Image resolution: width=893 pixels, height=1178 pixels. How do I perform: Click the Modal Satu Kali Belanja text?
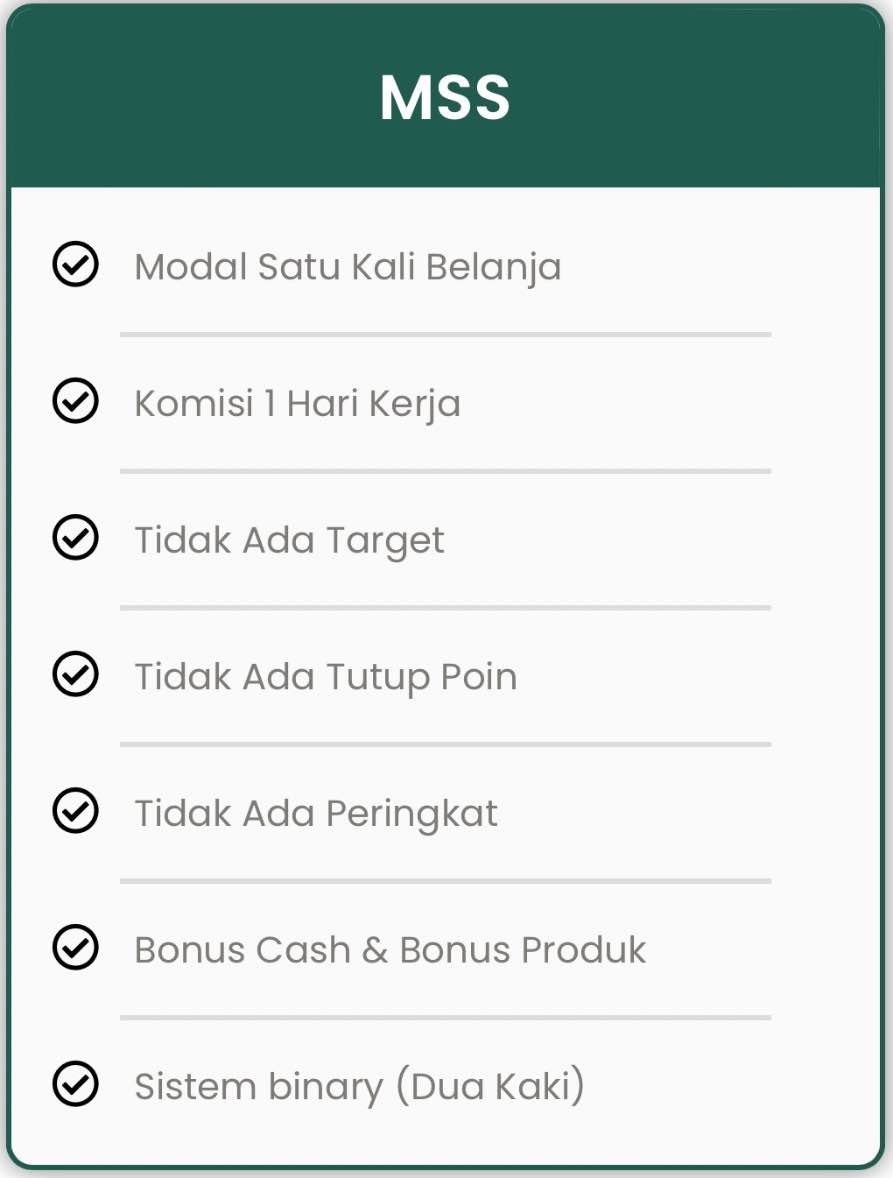[x=348, y=267]
